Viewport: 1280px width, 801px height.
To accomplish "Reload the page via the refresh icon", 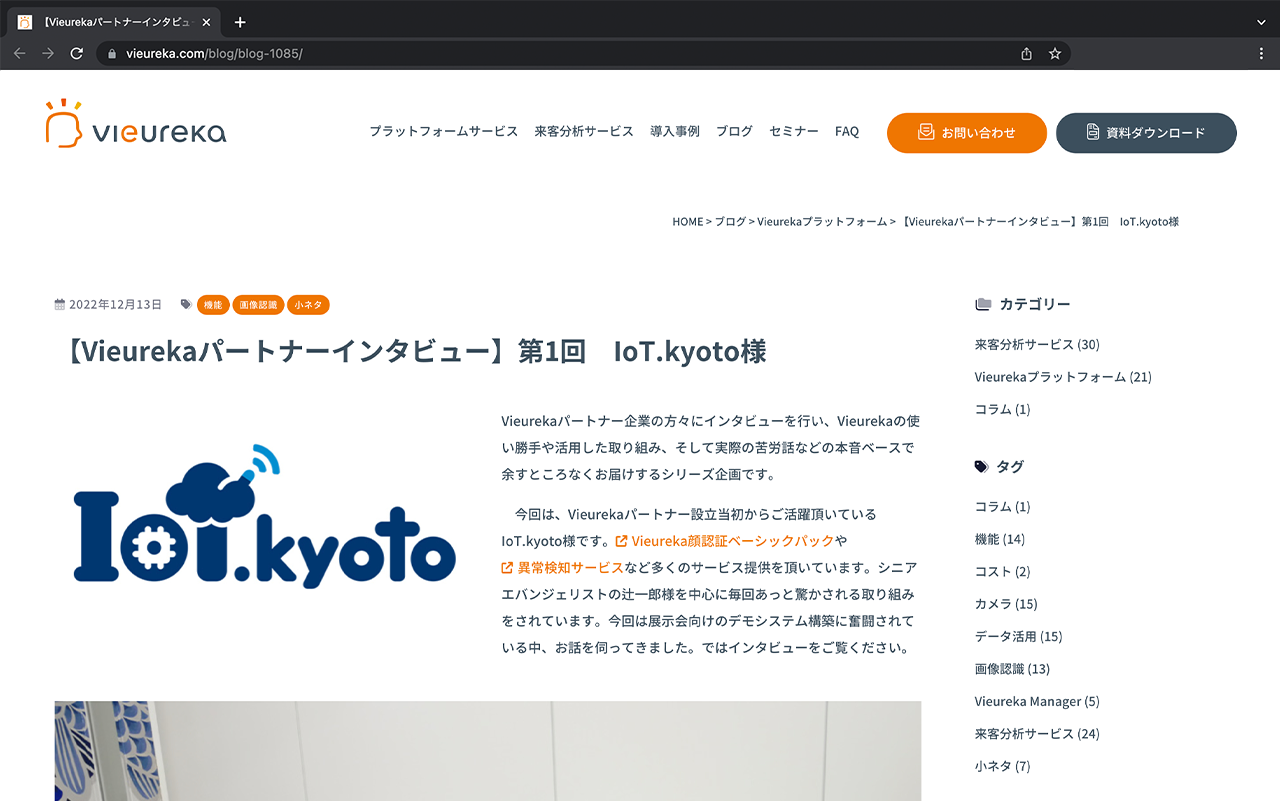I will pos(76,53).
